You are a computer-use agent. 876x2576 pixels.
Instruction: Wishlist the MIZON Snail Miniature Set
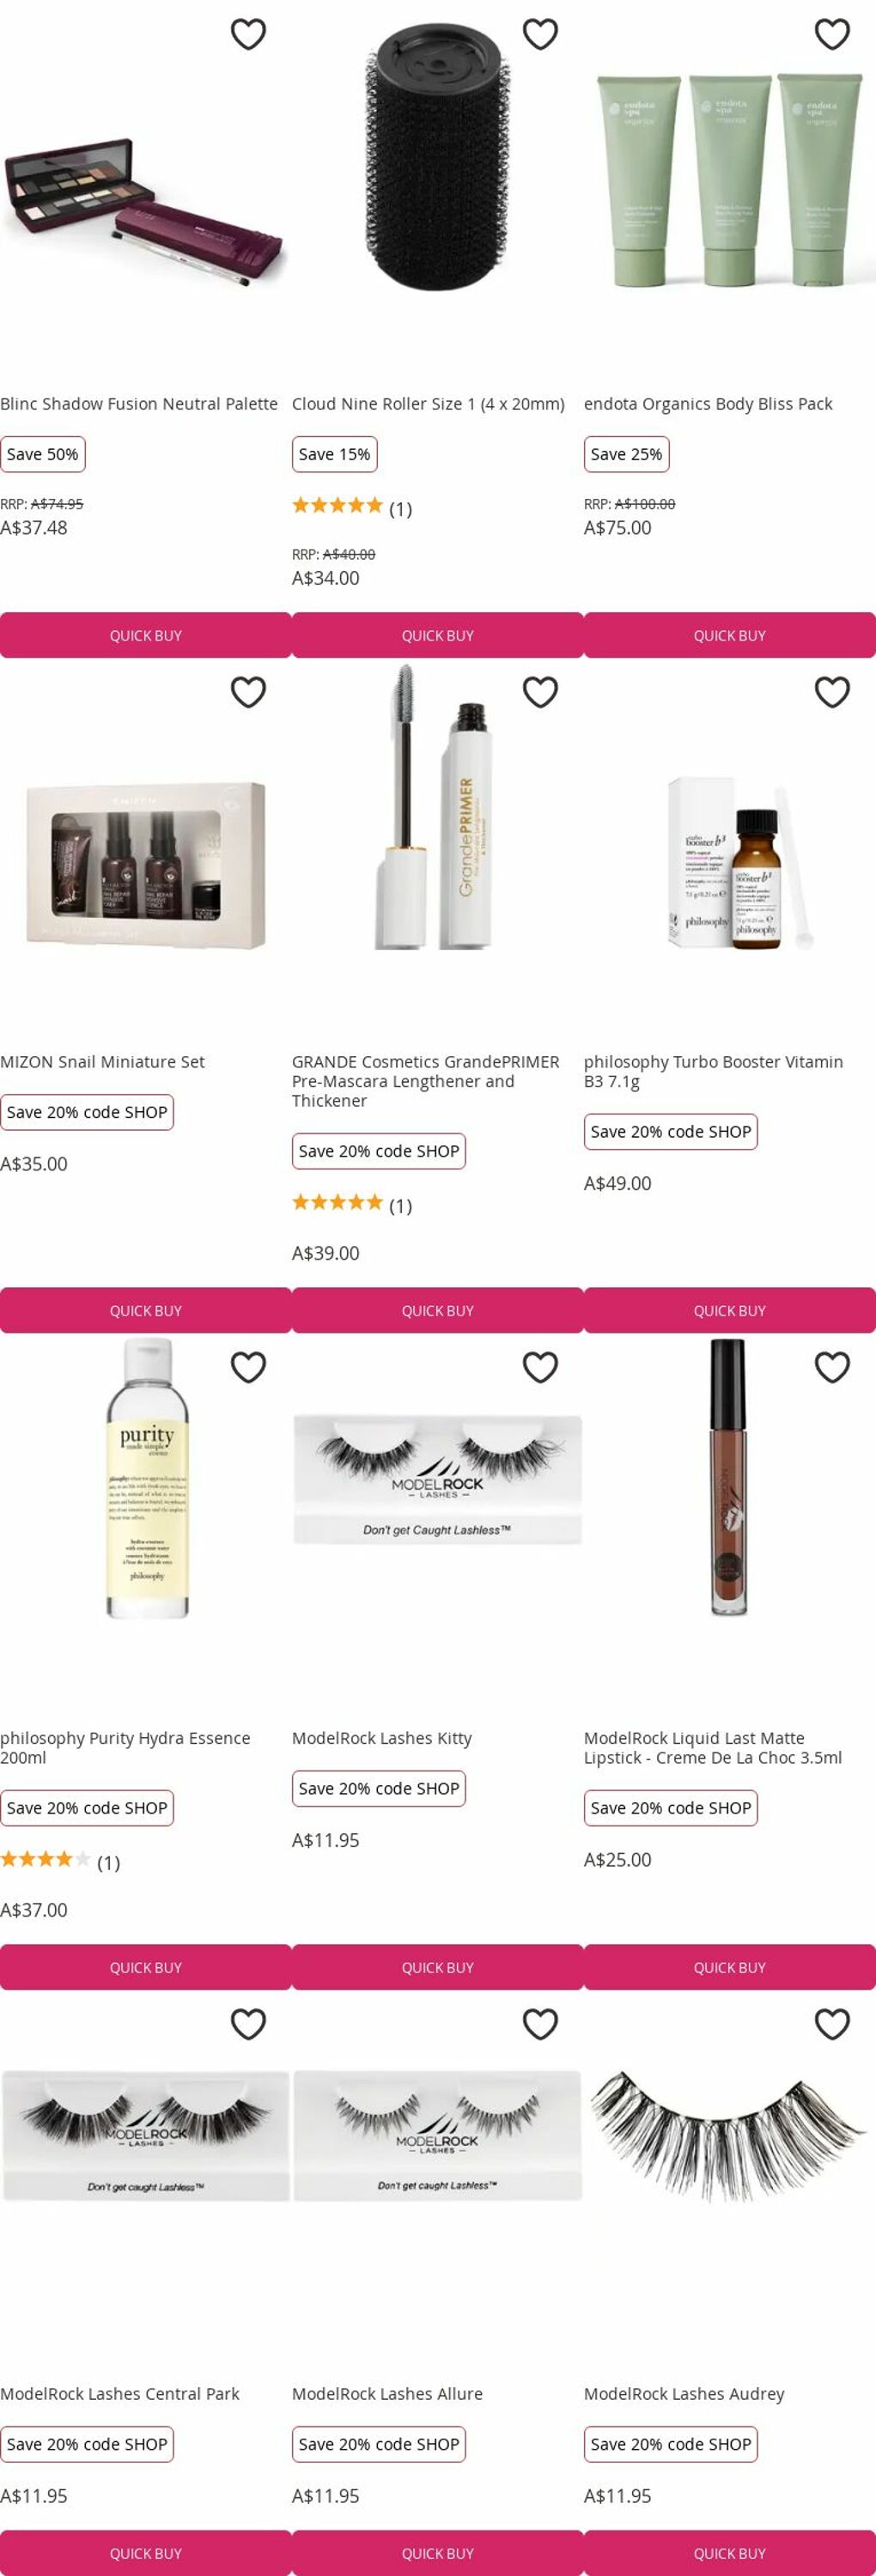pyautogui.click(x=248, y=692)
